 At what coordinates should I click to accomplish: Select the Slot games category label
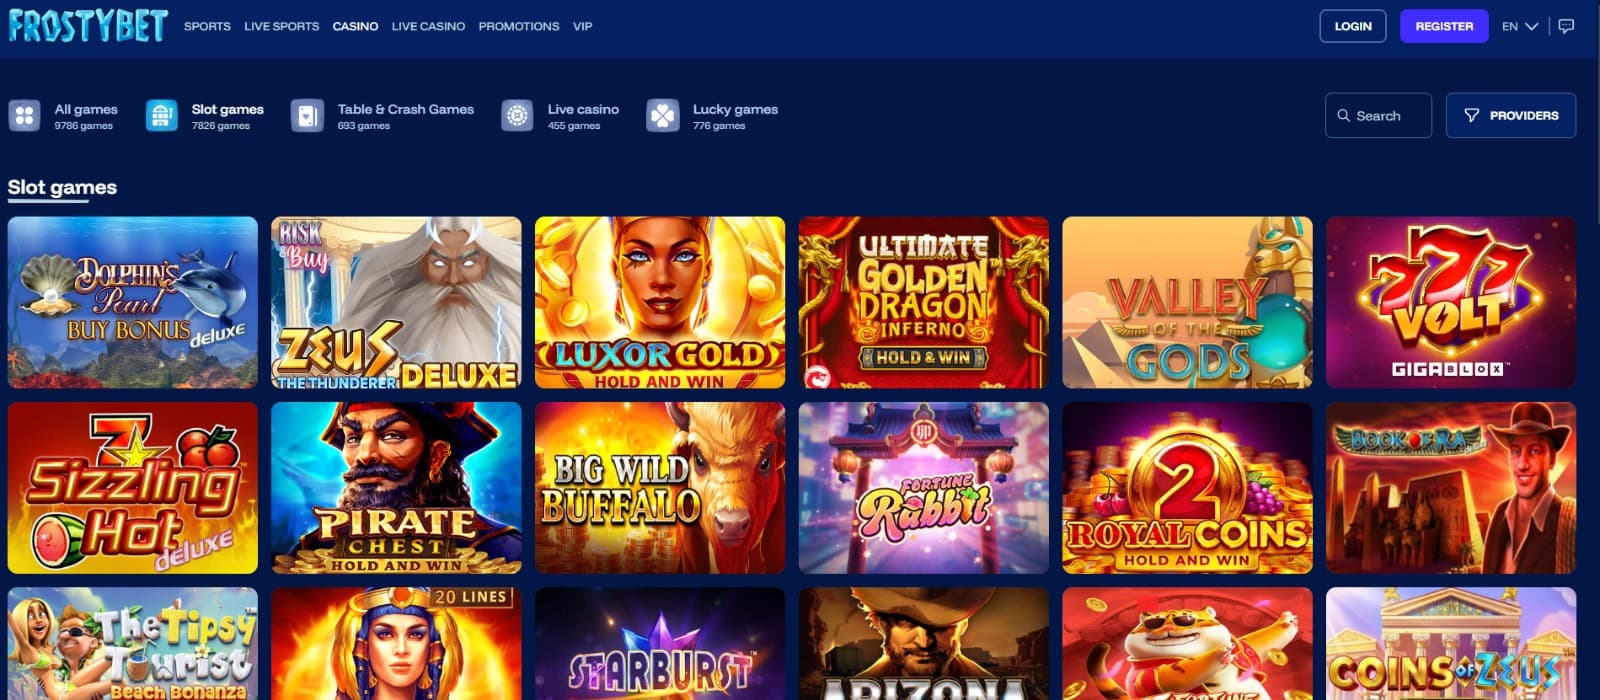point(228,109)
